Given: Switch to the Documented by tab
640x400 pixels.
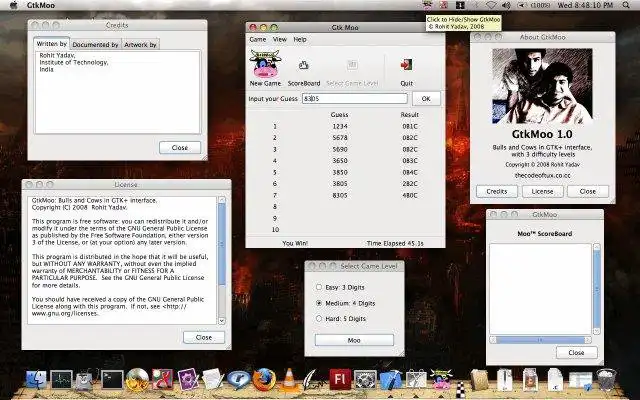Looking at the screenshot, I should (96, 44).
